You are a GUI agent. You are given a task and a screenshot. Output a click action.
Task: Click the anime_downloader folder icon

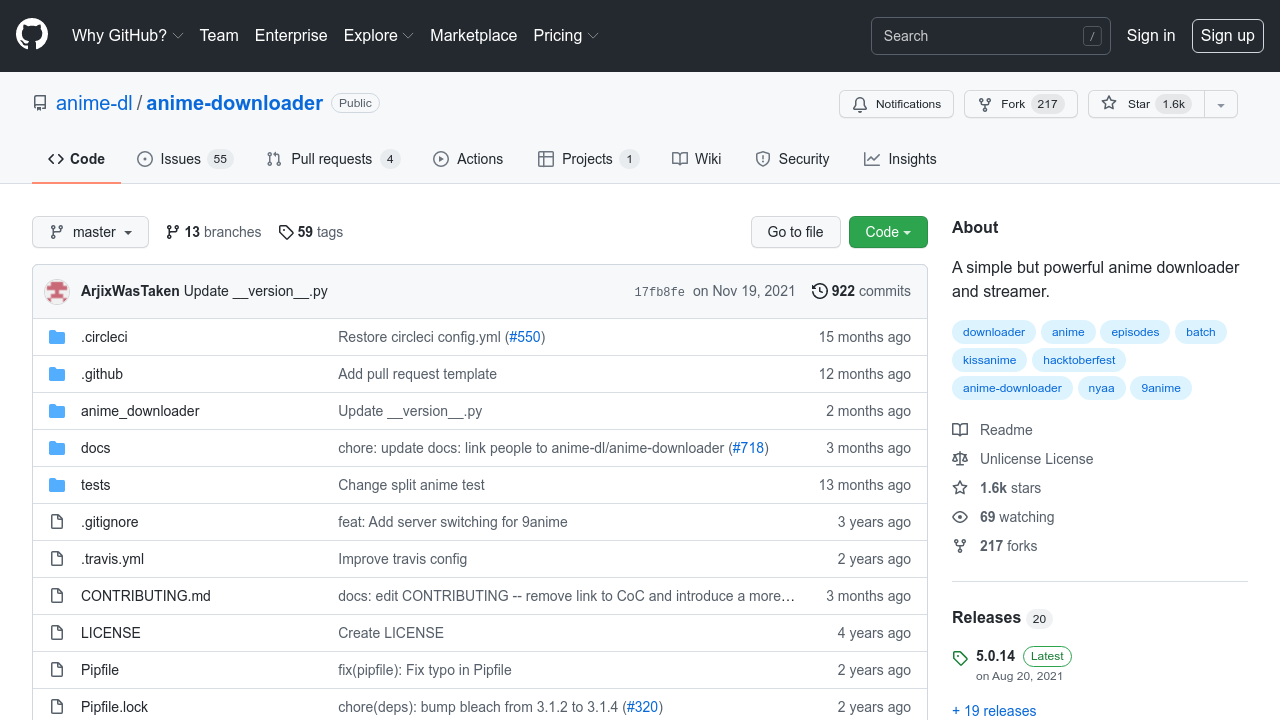pos(57,411)
